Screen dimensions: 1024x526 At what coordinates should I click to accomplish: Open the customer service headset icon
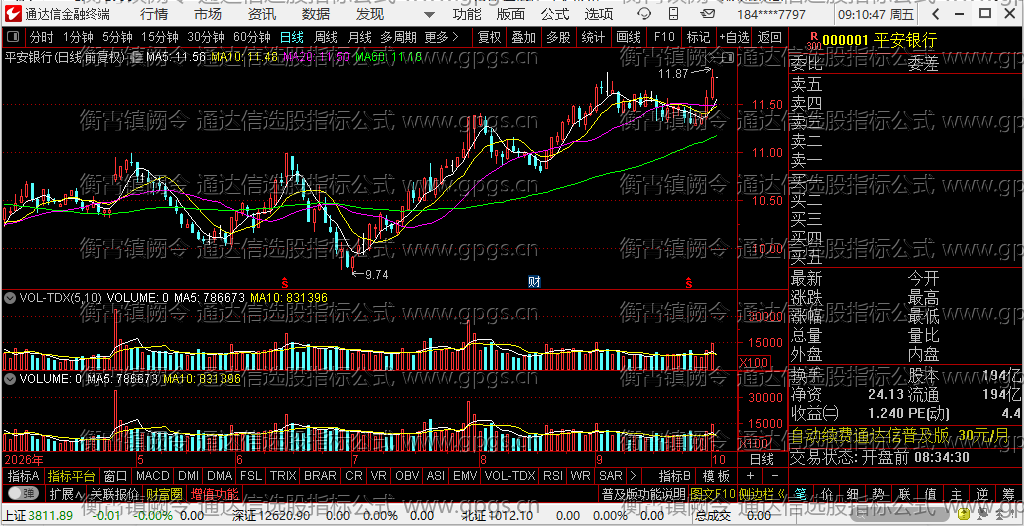click(644, 14)
